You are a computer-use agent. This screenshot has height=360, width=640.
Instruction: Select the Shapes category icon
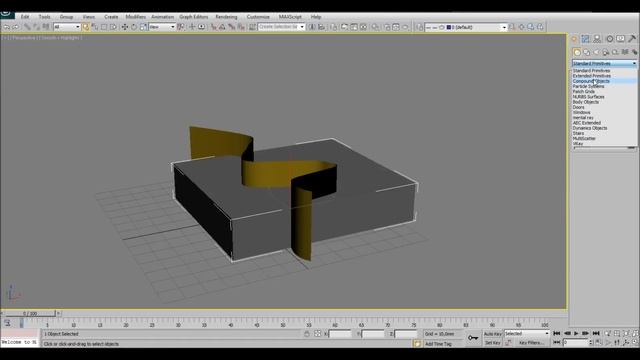pyautogui.click(x=587, y=52)
